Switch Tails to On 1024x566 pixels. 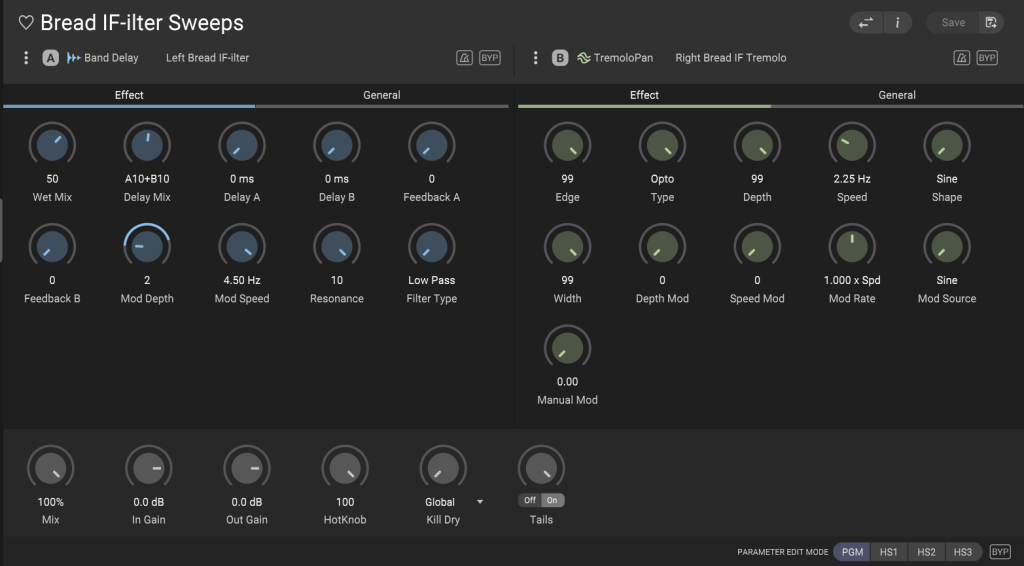pyautogui.click(x=552, y=501)
